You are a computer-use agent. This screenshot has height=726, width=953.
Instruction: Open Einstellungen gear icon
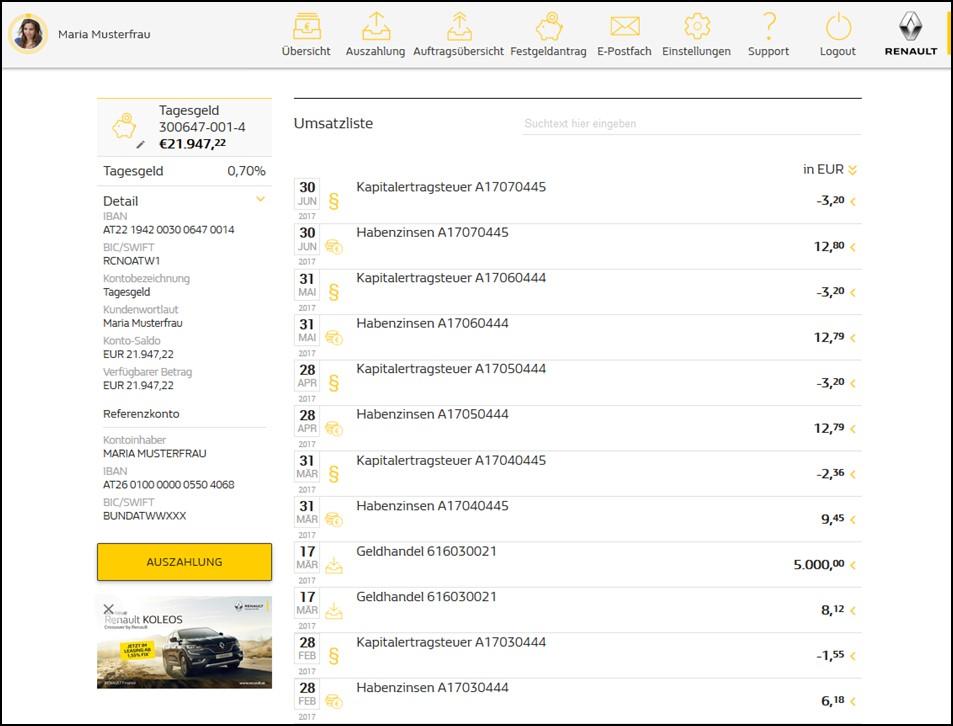[x=696, y=28]
